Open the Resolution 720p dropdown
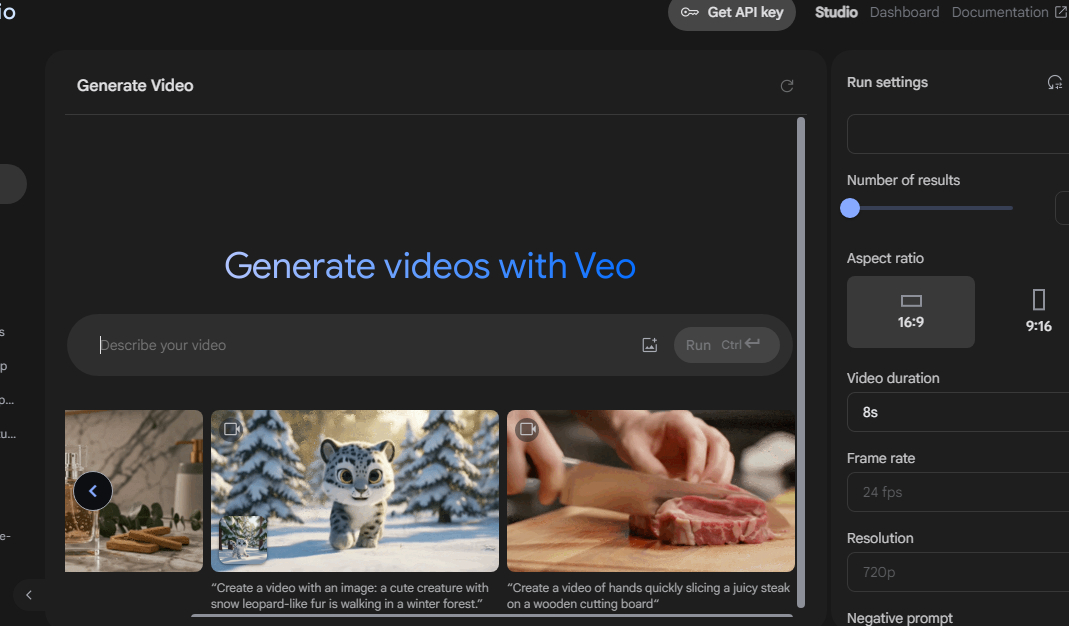 click(x=958, y=572)
